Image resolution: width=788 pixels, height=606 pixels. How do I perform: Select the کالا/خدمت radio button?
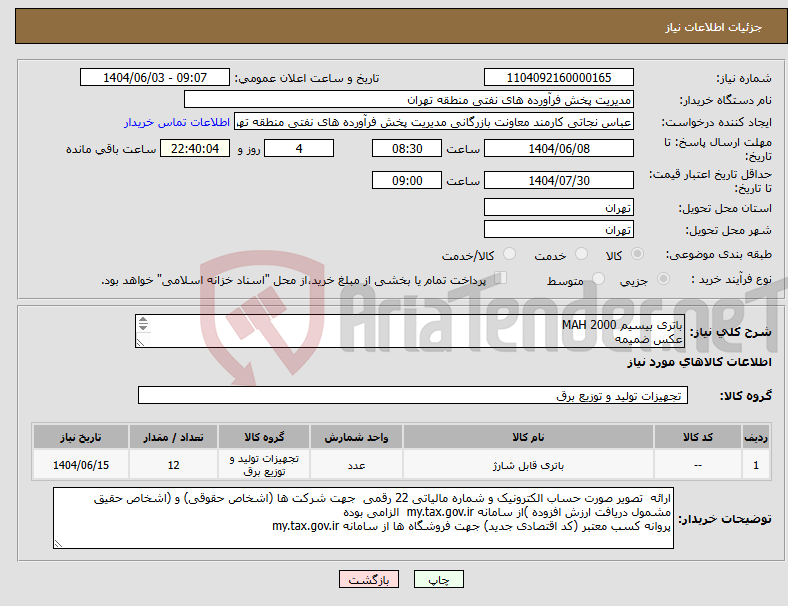[509, 254]
